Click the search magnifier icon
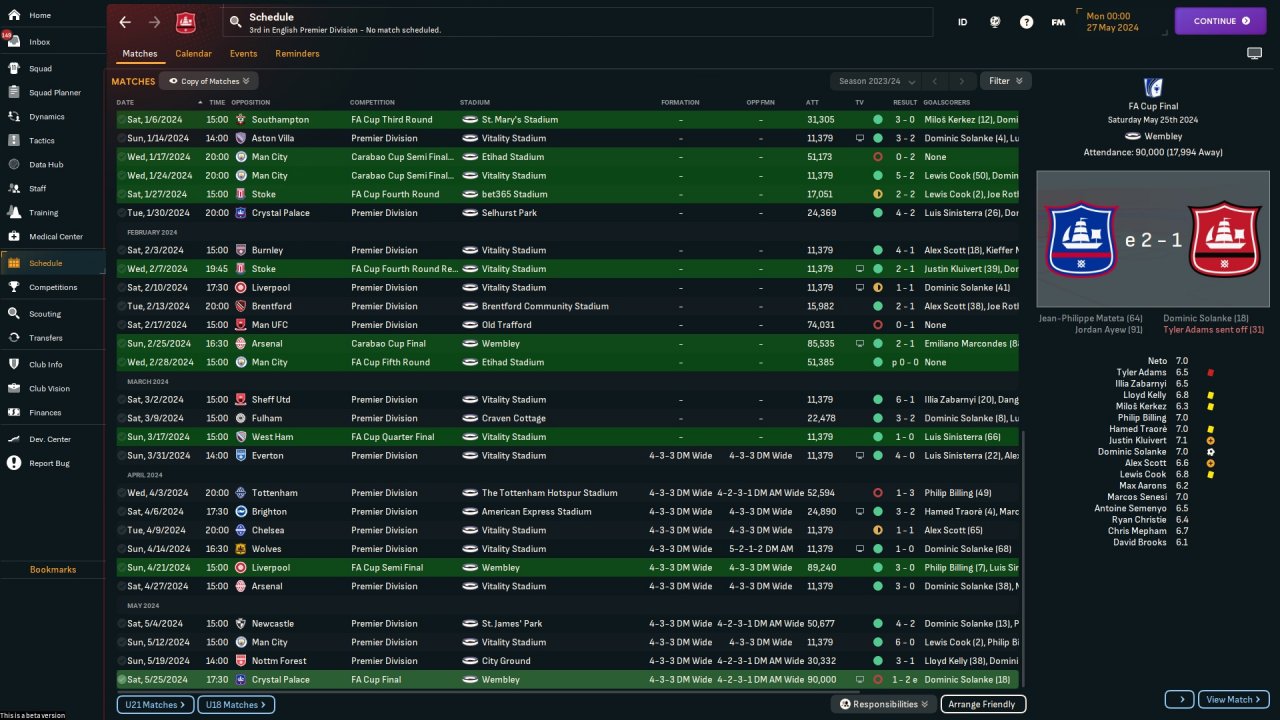The image size is (1280, 720). [x=235, y=21]
